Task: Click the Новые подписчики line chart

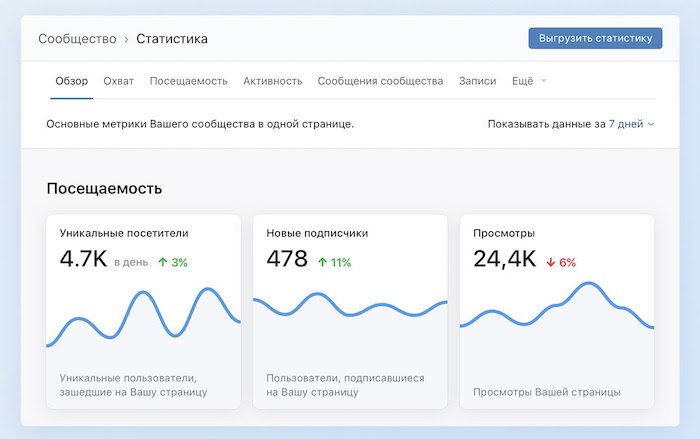Action: click(350, 305)
